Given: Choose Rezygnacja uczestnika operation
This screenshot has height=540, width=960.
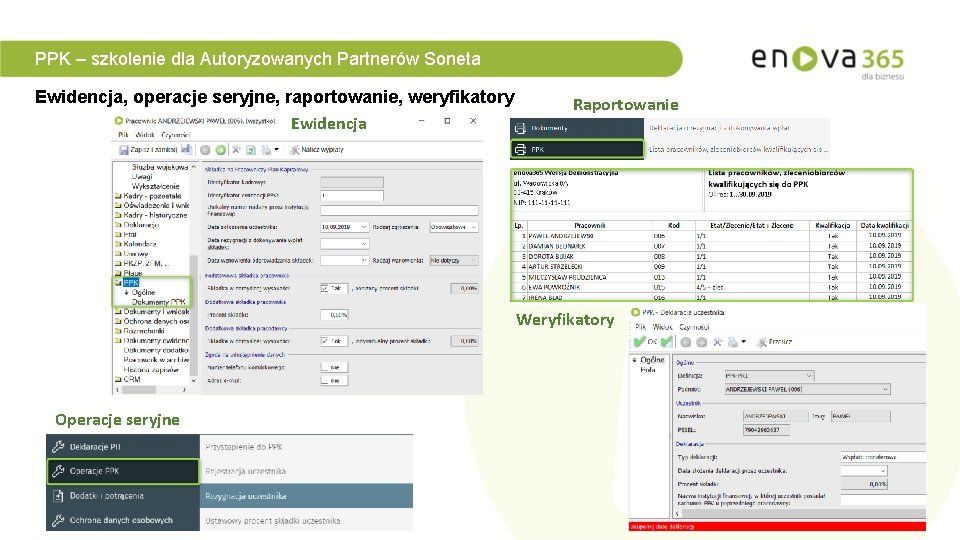Looking at the screenshot, I should tap(306, 496).
